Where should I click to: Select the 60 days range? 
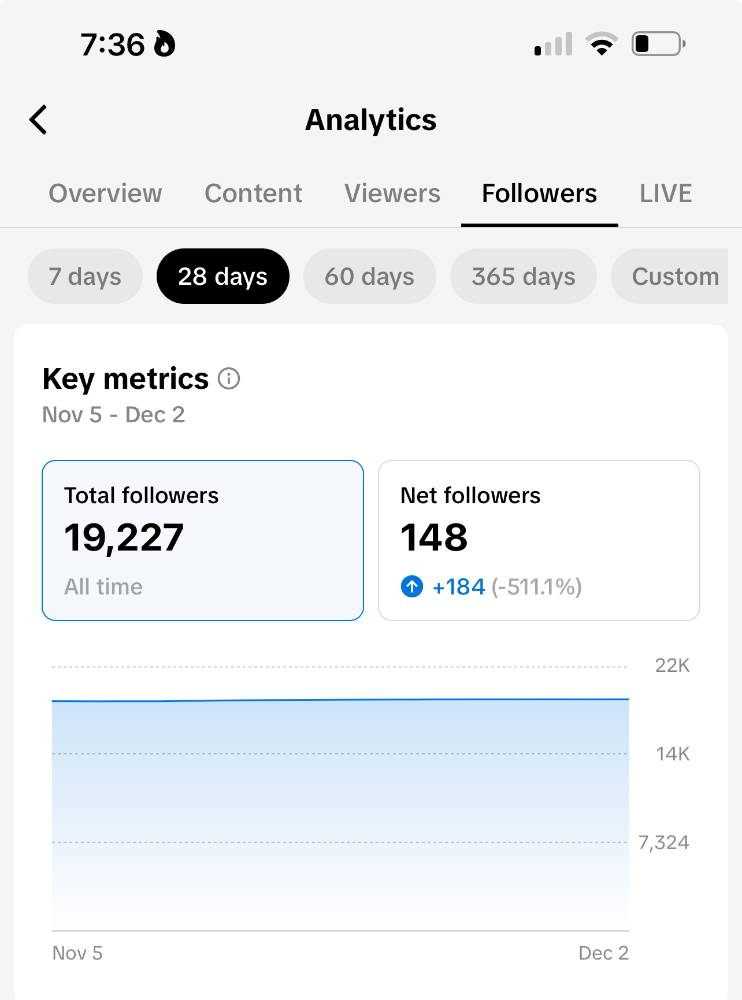pos(369,276)
